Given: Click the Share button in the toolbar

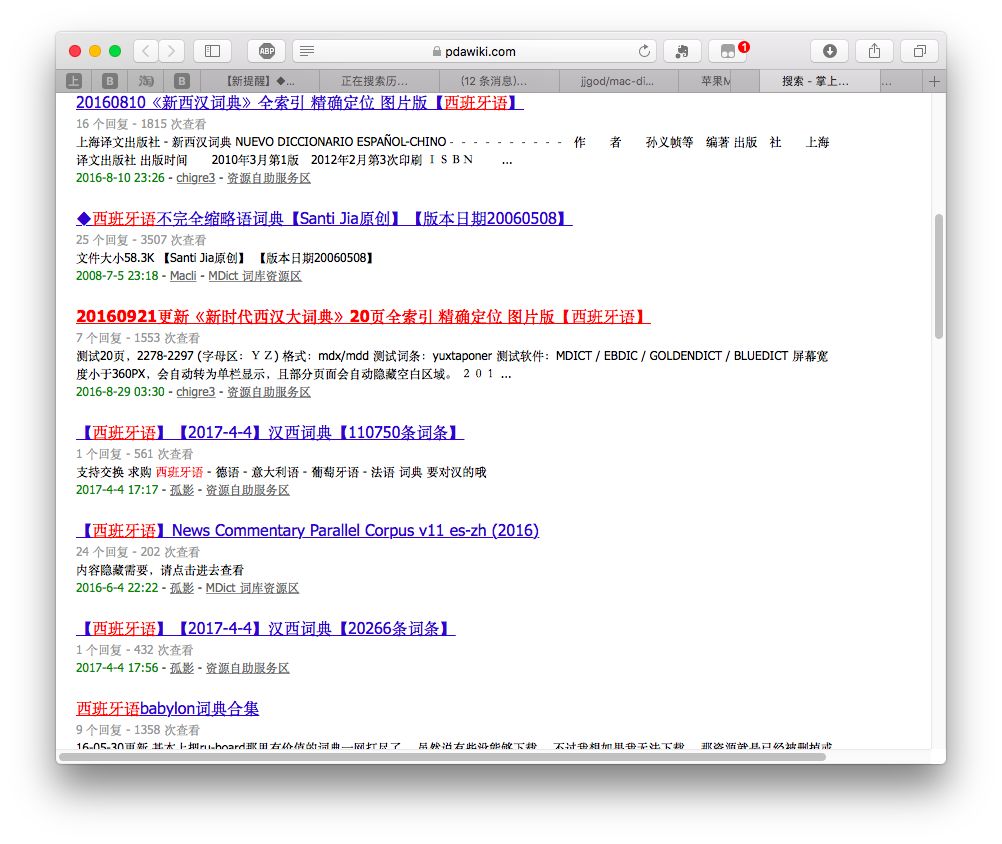Looking at the screenshot, I should coord(874,51).
